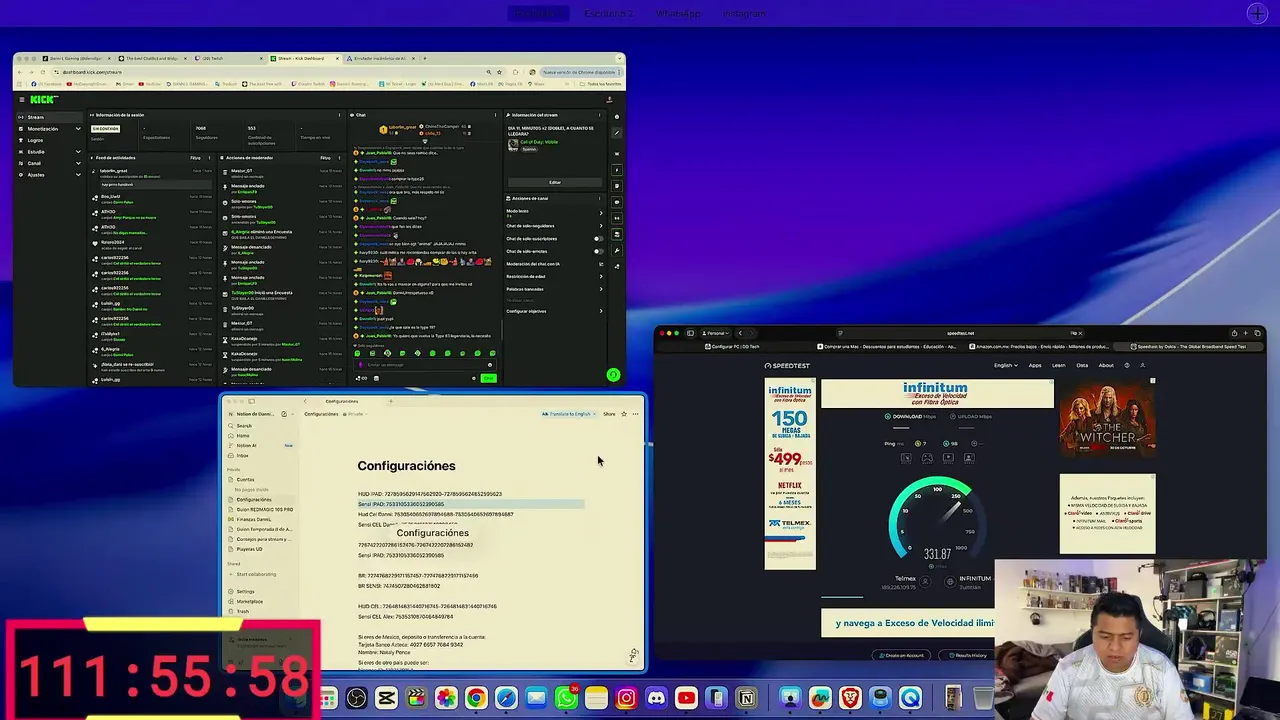The image size is (1280, 720).
Task: Open Palabras baneadas arrow
Action: point(601,289)
